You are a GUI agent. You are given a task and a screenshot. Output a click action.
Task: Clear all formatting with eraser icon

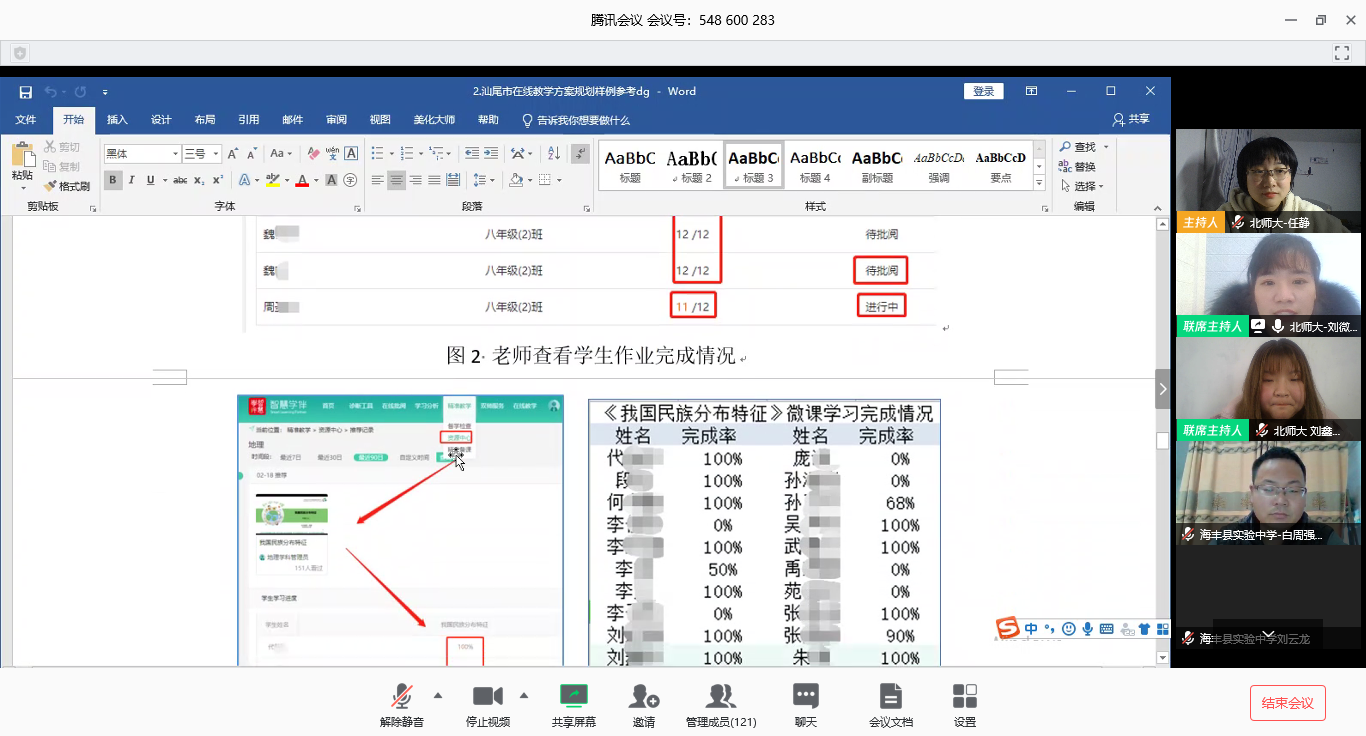click(313, 153)
